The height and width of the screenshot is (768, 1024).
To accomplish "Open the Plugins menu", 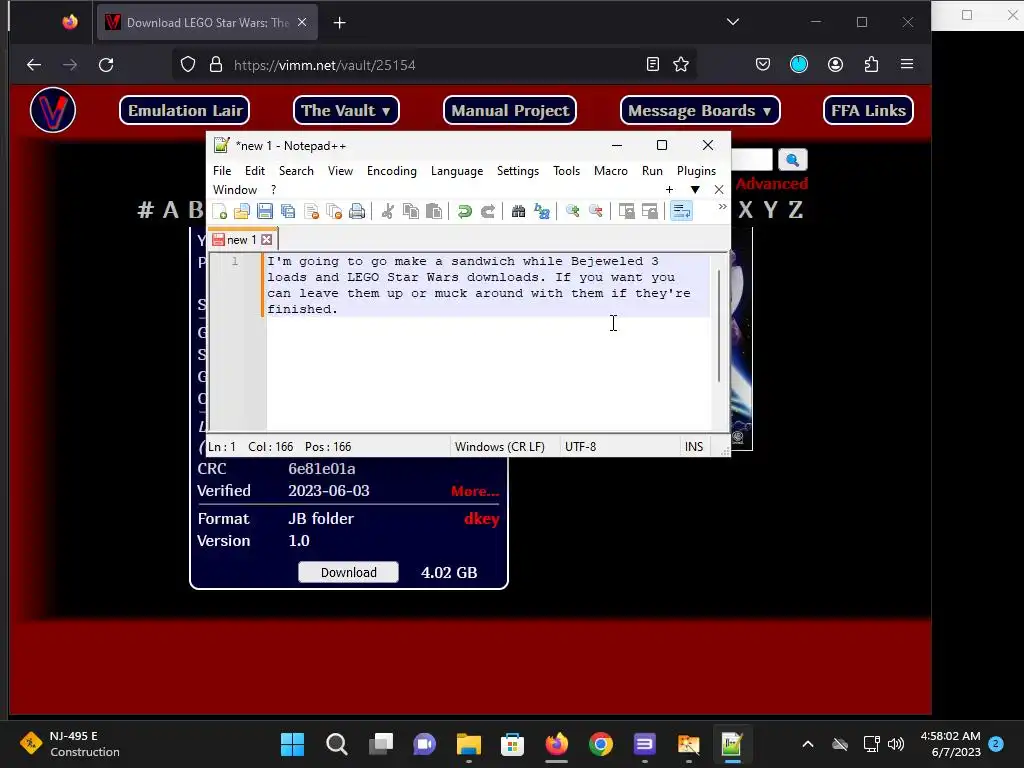I will (x=696, y=171).
